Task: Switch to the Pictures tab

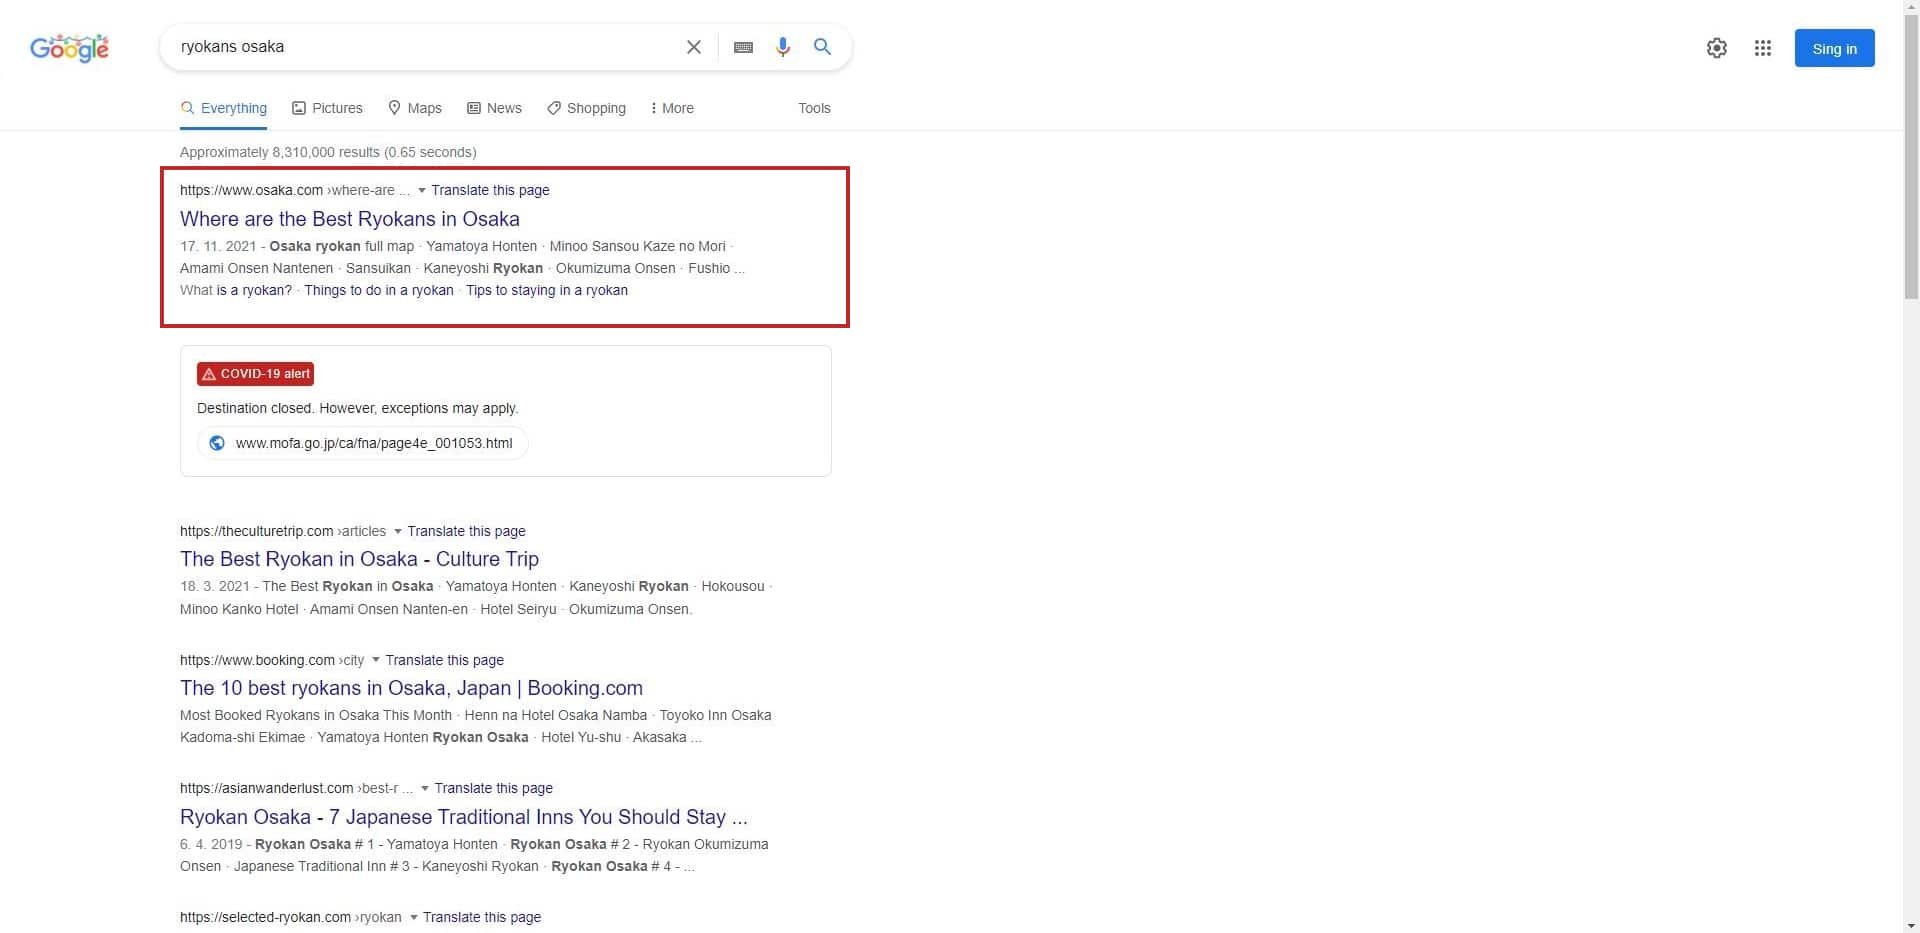Action: pos(327,108)
